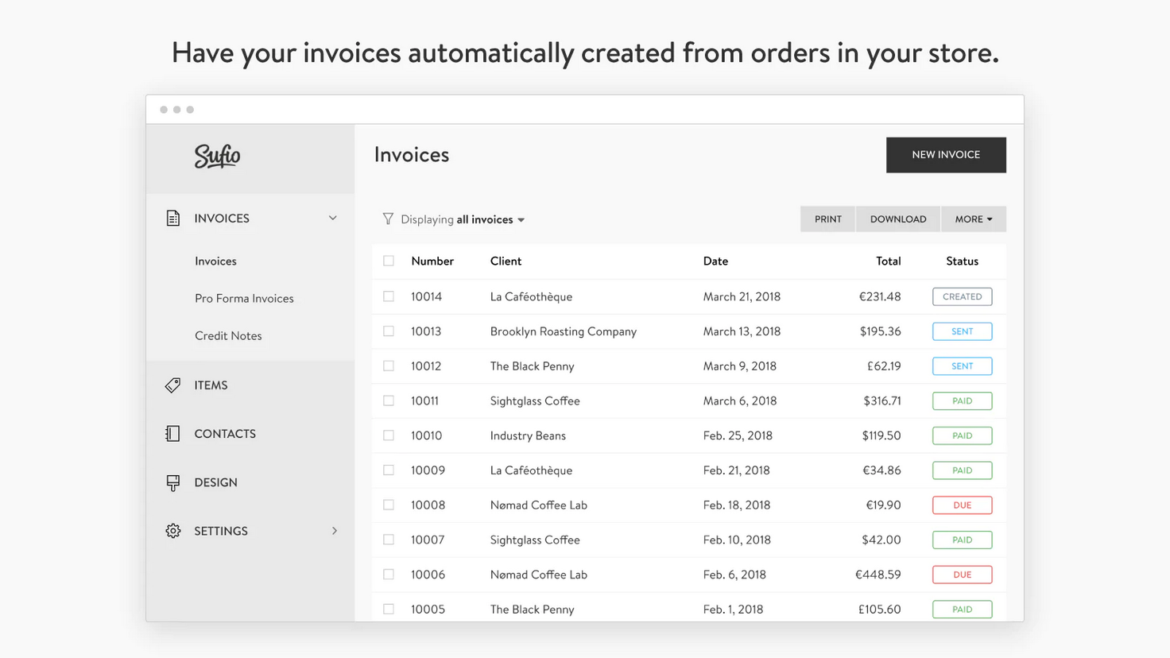Screen dimensions: 1170x658
Task: Click the SENT status badge for invoice 10013
Action: [962, 331]
